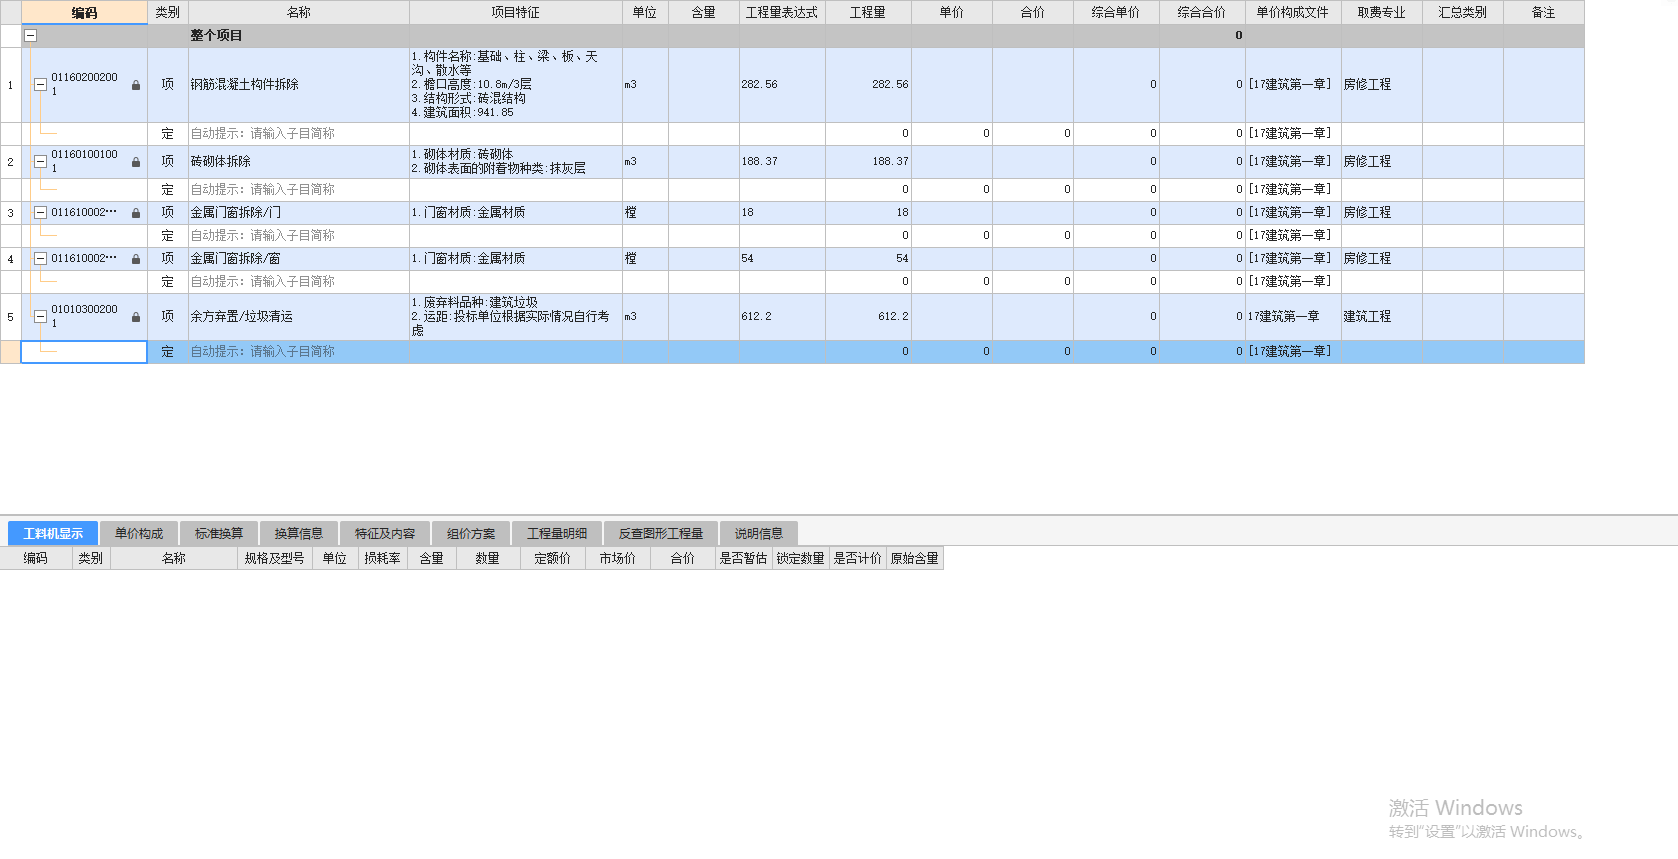Open the 特征及内容 tab
The width and height of the screenshot is (1678, 859).
[x=385, y=533]
